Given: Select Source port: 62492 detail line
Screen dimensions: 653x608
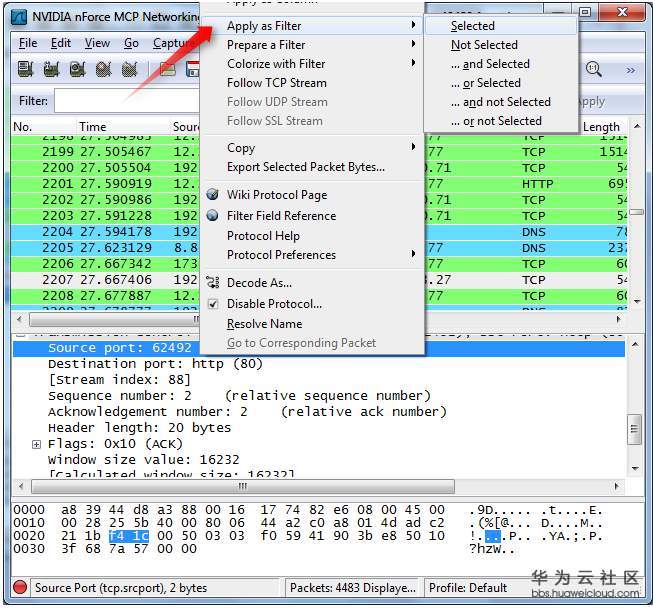Looking at the screenshot, I should (319, 348).
